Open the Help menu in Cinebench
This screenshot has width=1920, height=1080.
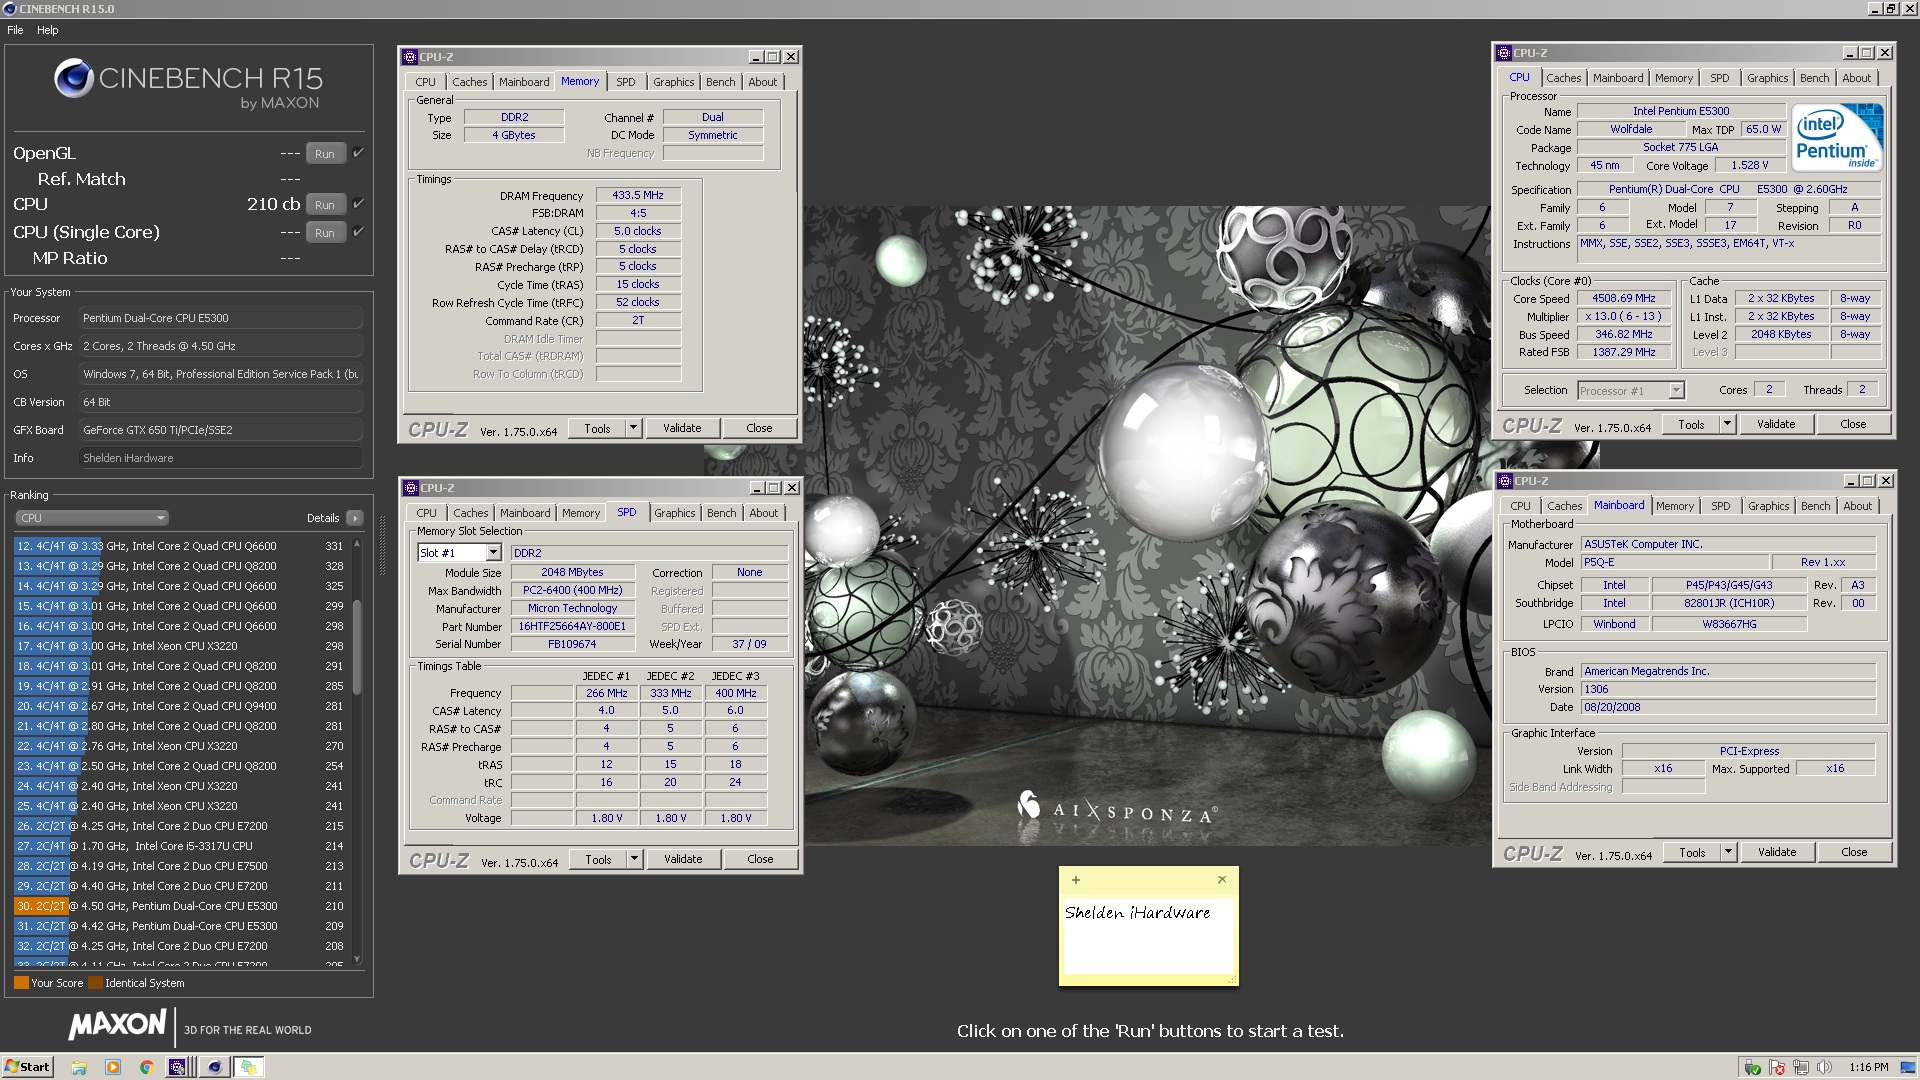point(48,30)
